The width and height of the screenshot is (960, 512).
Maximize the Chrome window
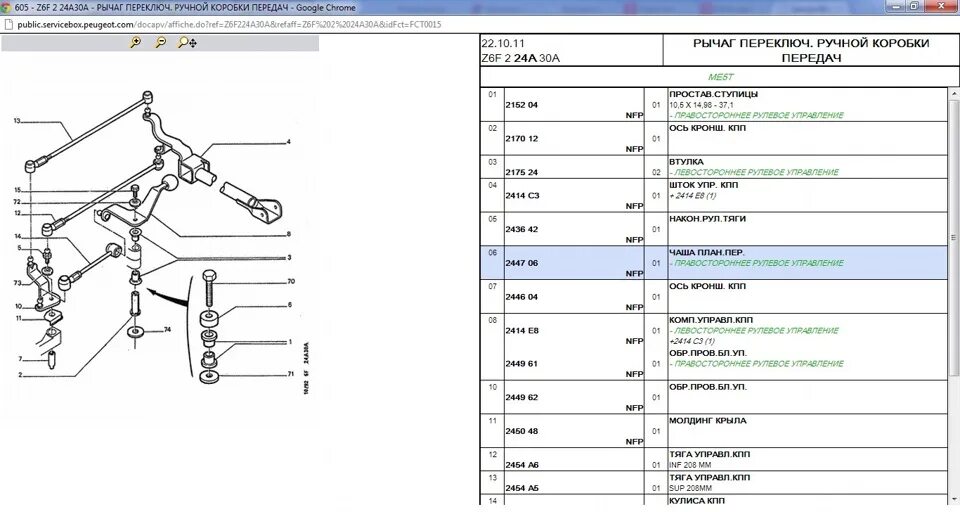[x=914, y=6]
